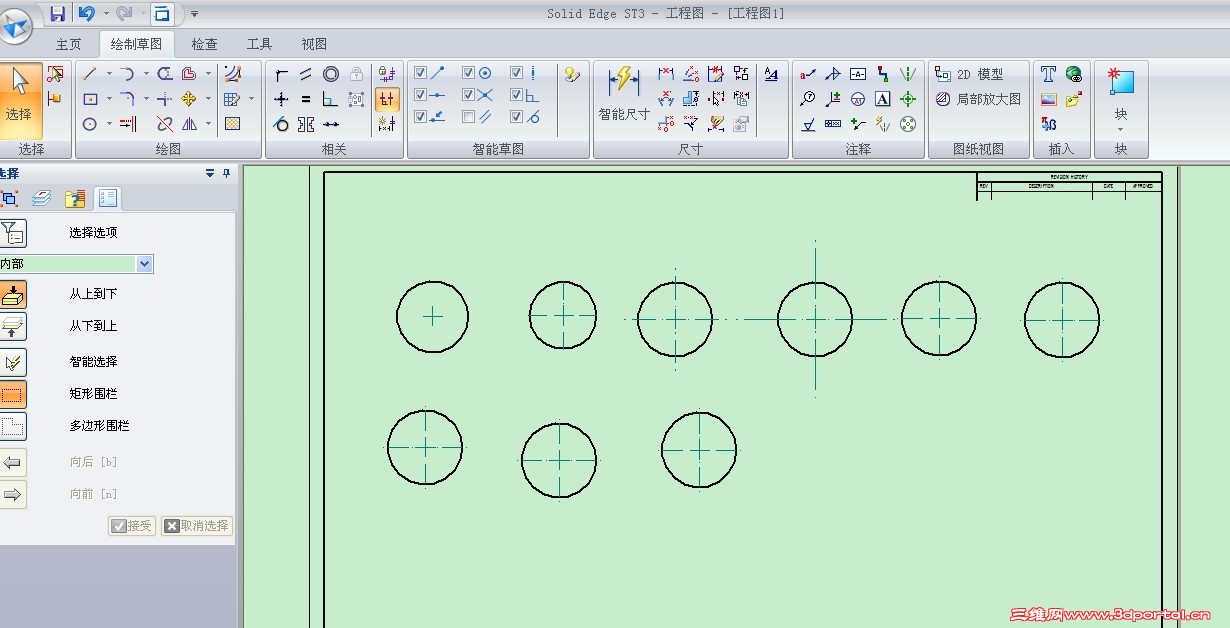This screenshot has height=628, width=1230.
Task: Expand the Mirror tool dropdown arrow
Action: click(x=208, y=124)
